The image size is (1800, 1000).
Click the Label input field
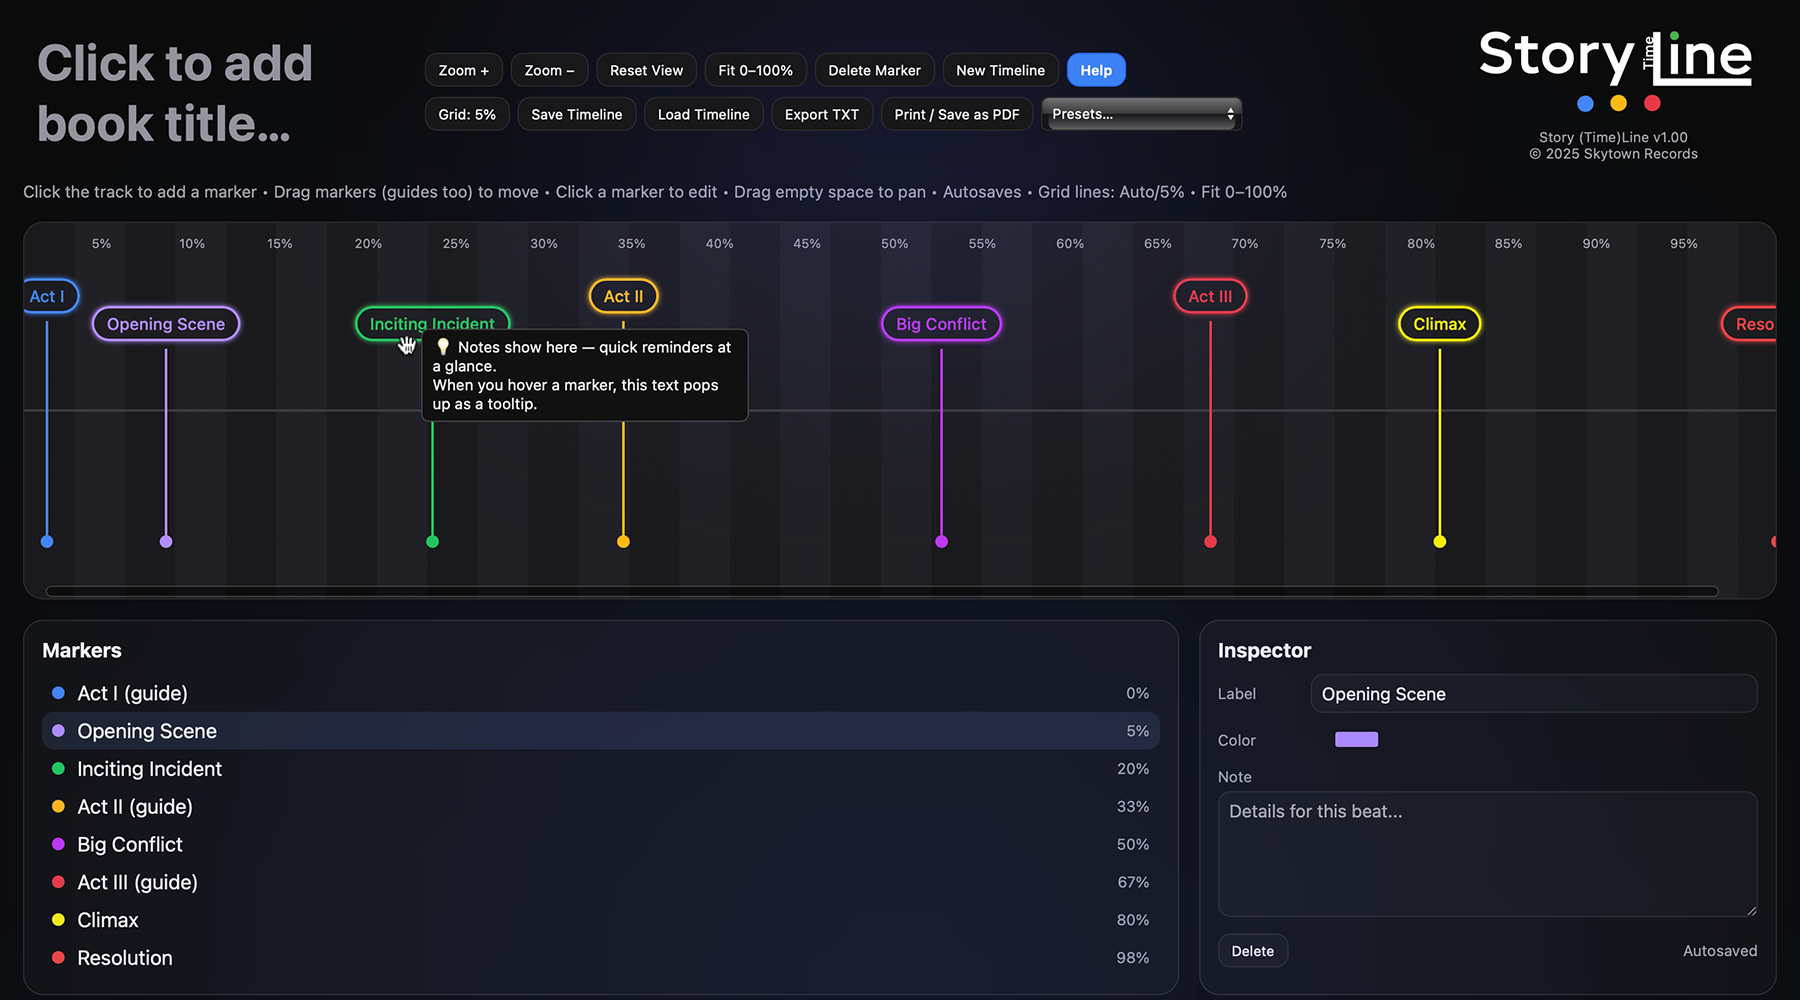(x=1532, y=694)
